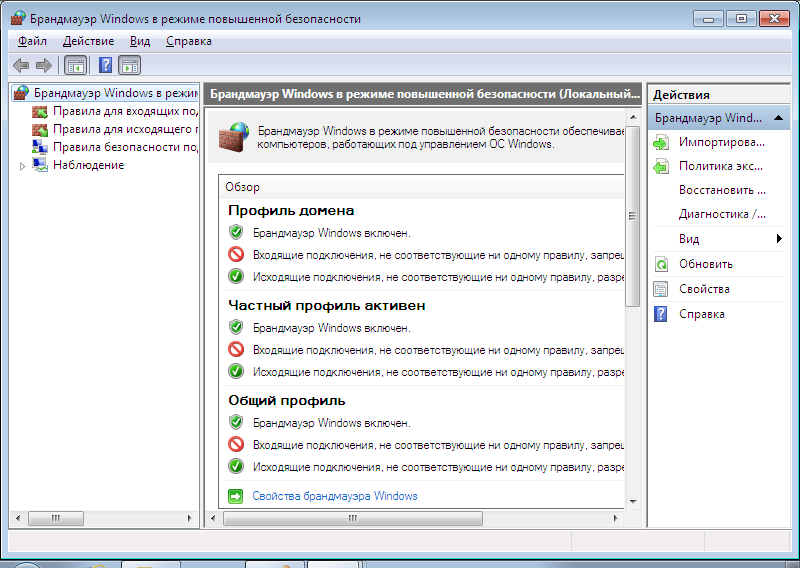Click the blue question mark toolbar icon

[105, 65]
